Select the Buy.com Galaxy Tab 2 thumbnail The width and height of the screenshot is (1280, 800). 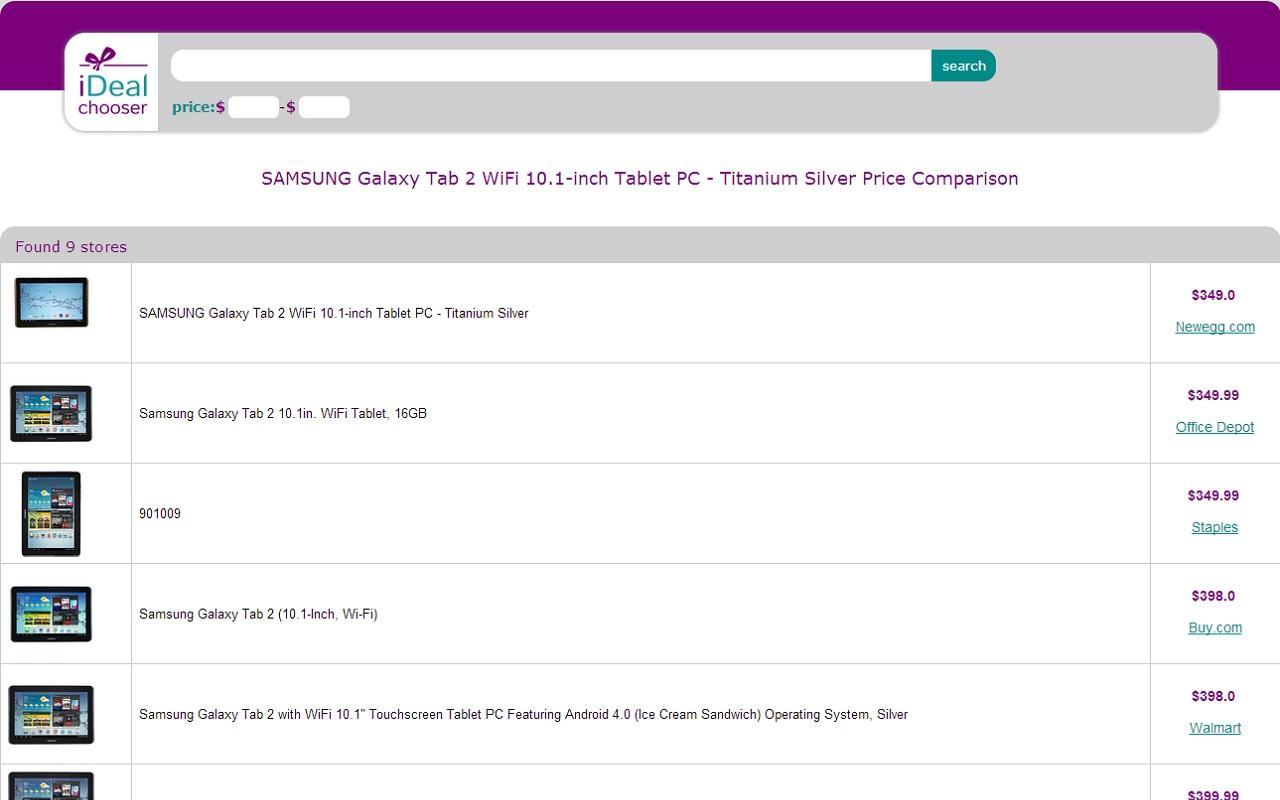pyautogui.click(x=51, y=614)
